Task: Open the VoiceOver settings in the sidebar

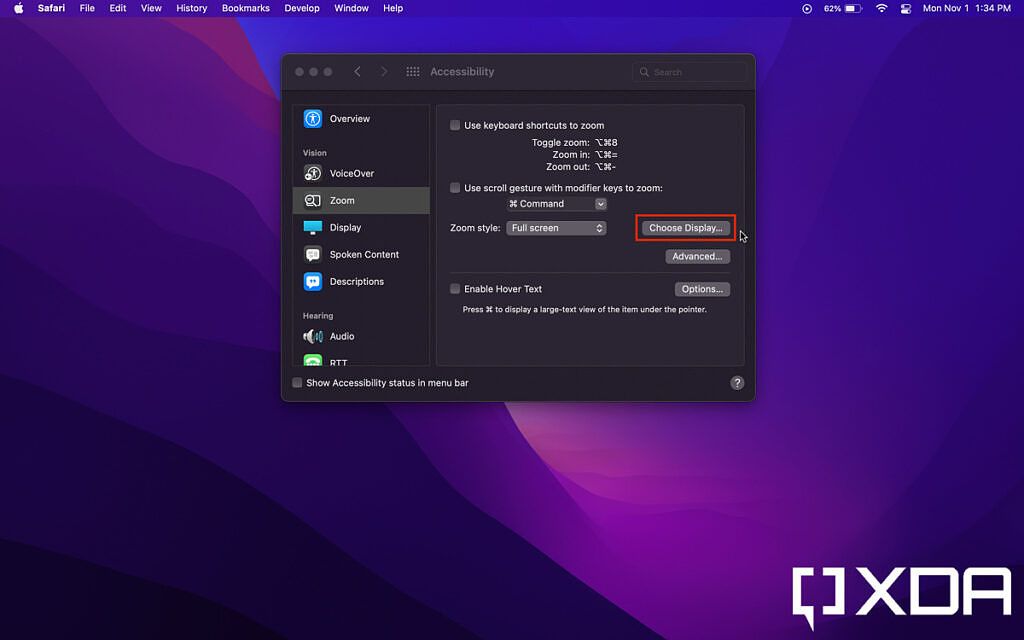Action: click(350, 173)
